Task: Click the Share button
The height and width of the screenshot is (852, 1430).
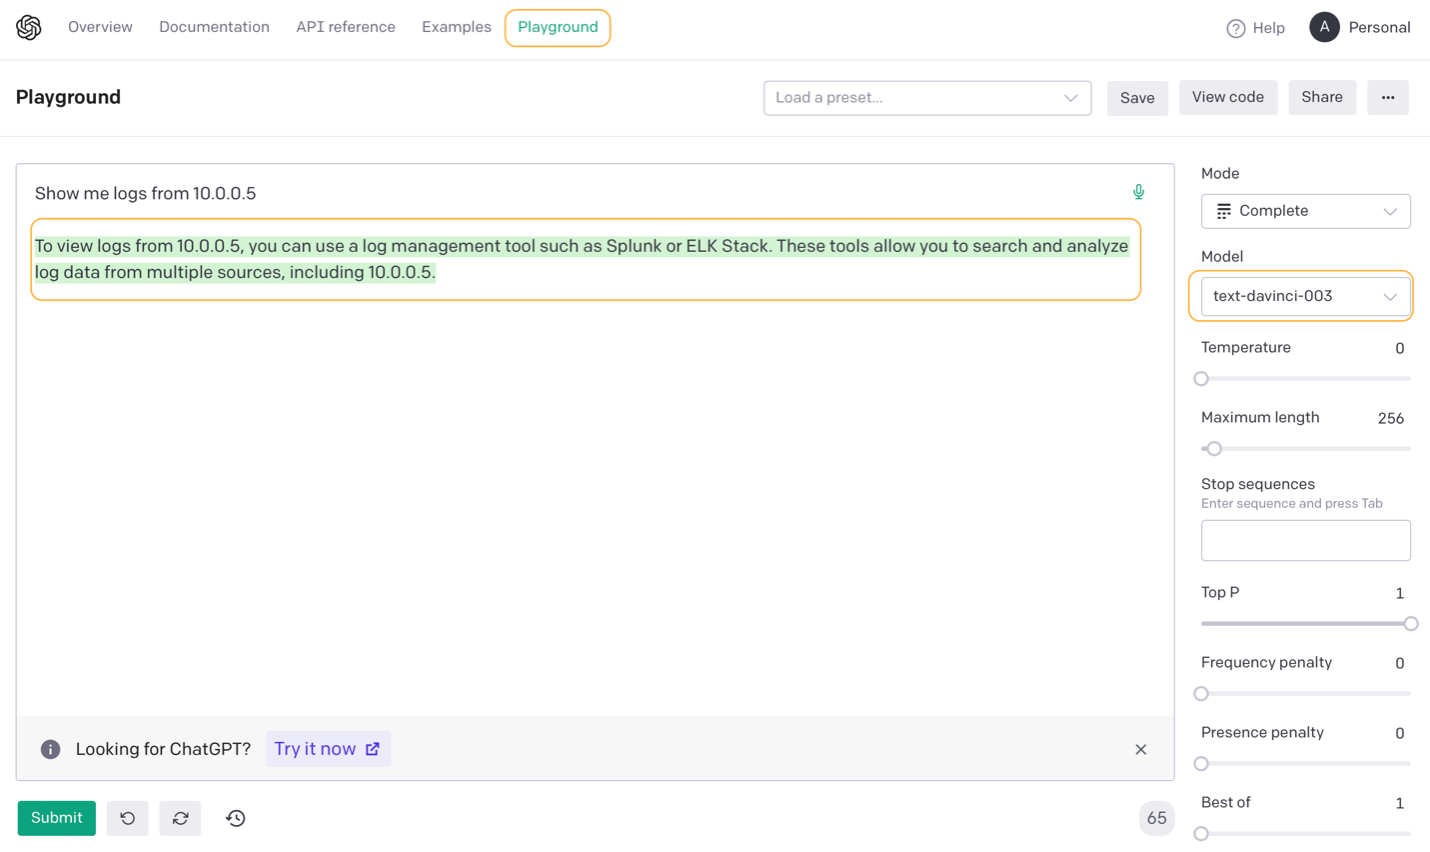Action: [x=1322, y=97]
